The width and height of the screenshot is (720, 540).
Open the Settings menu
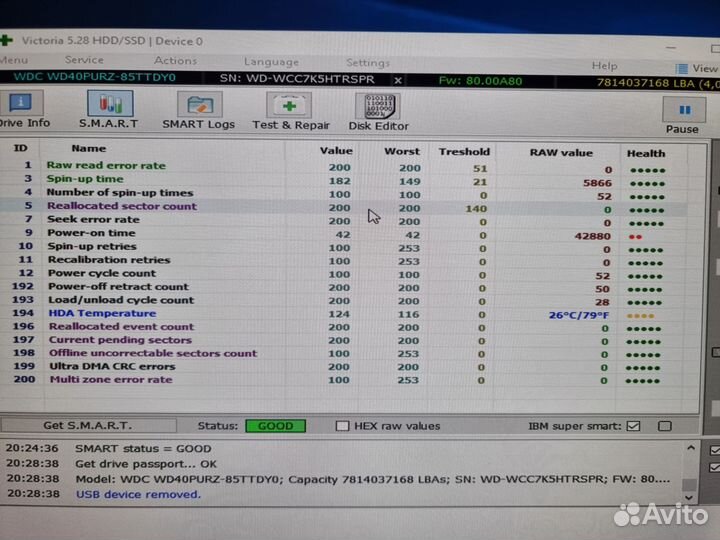[367, 62]
